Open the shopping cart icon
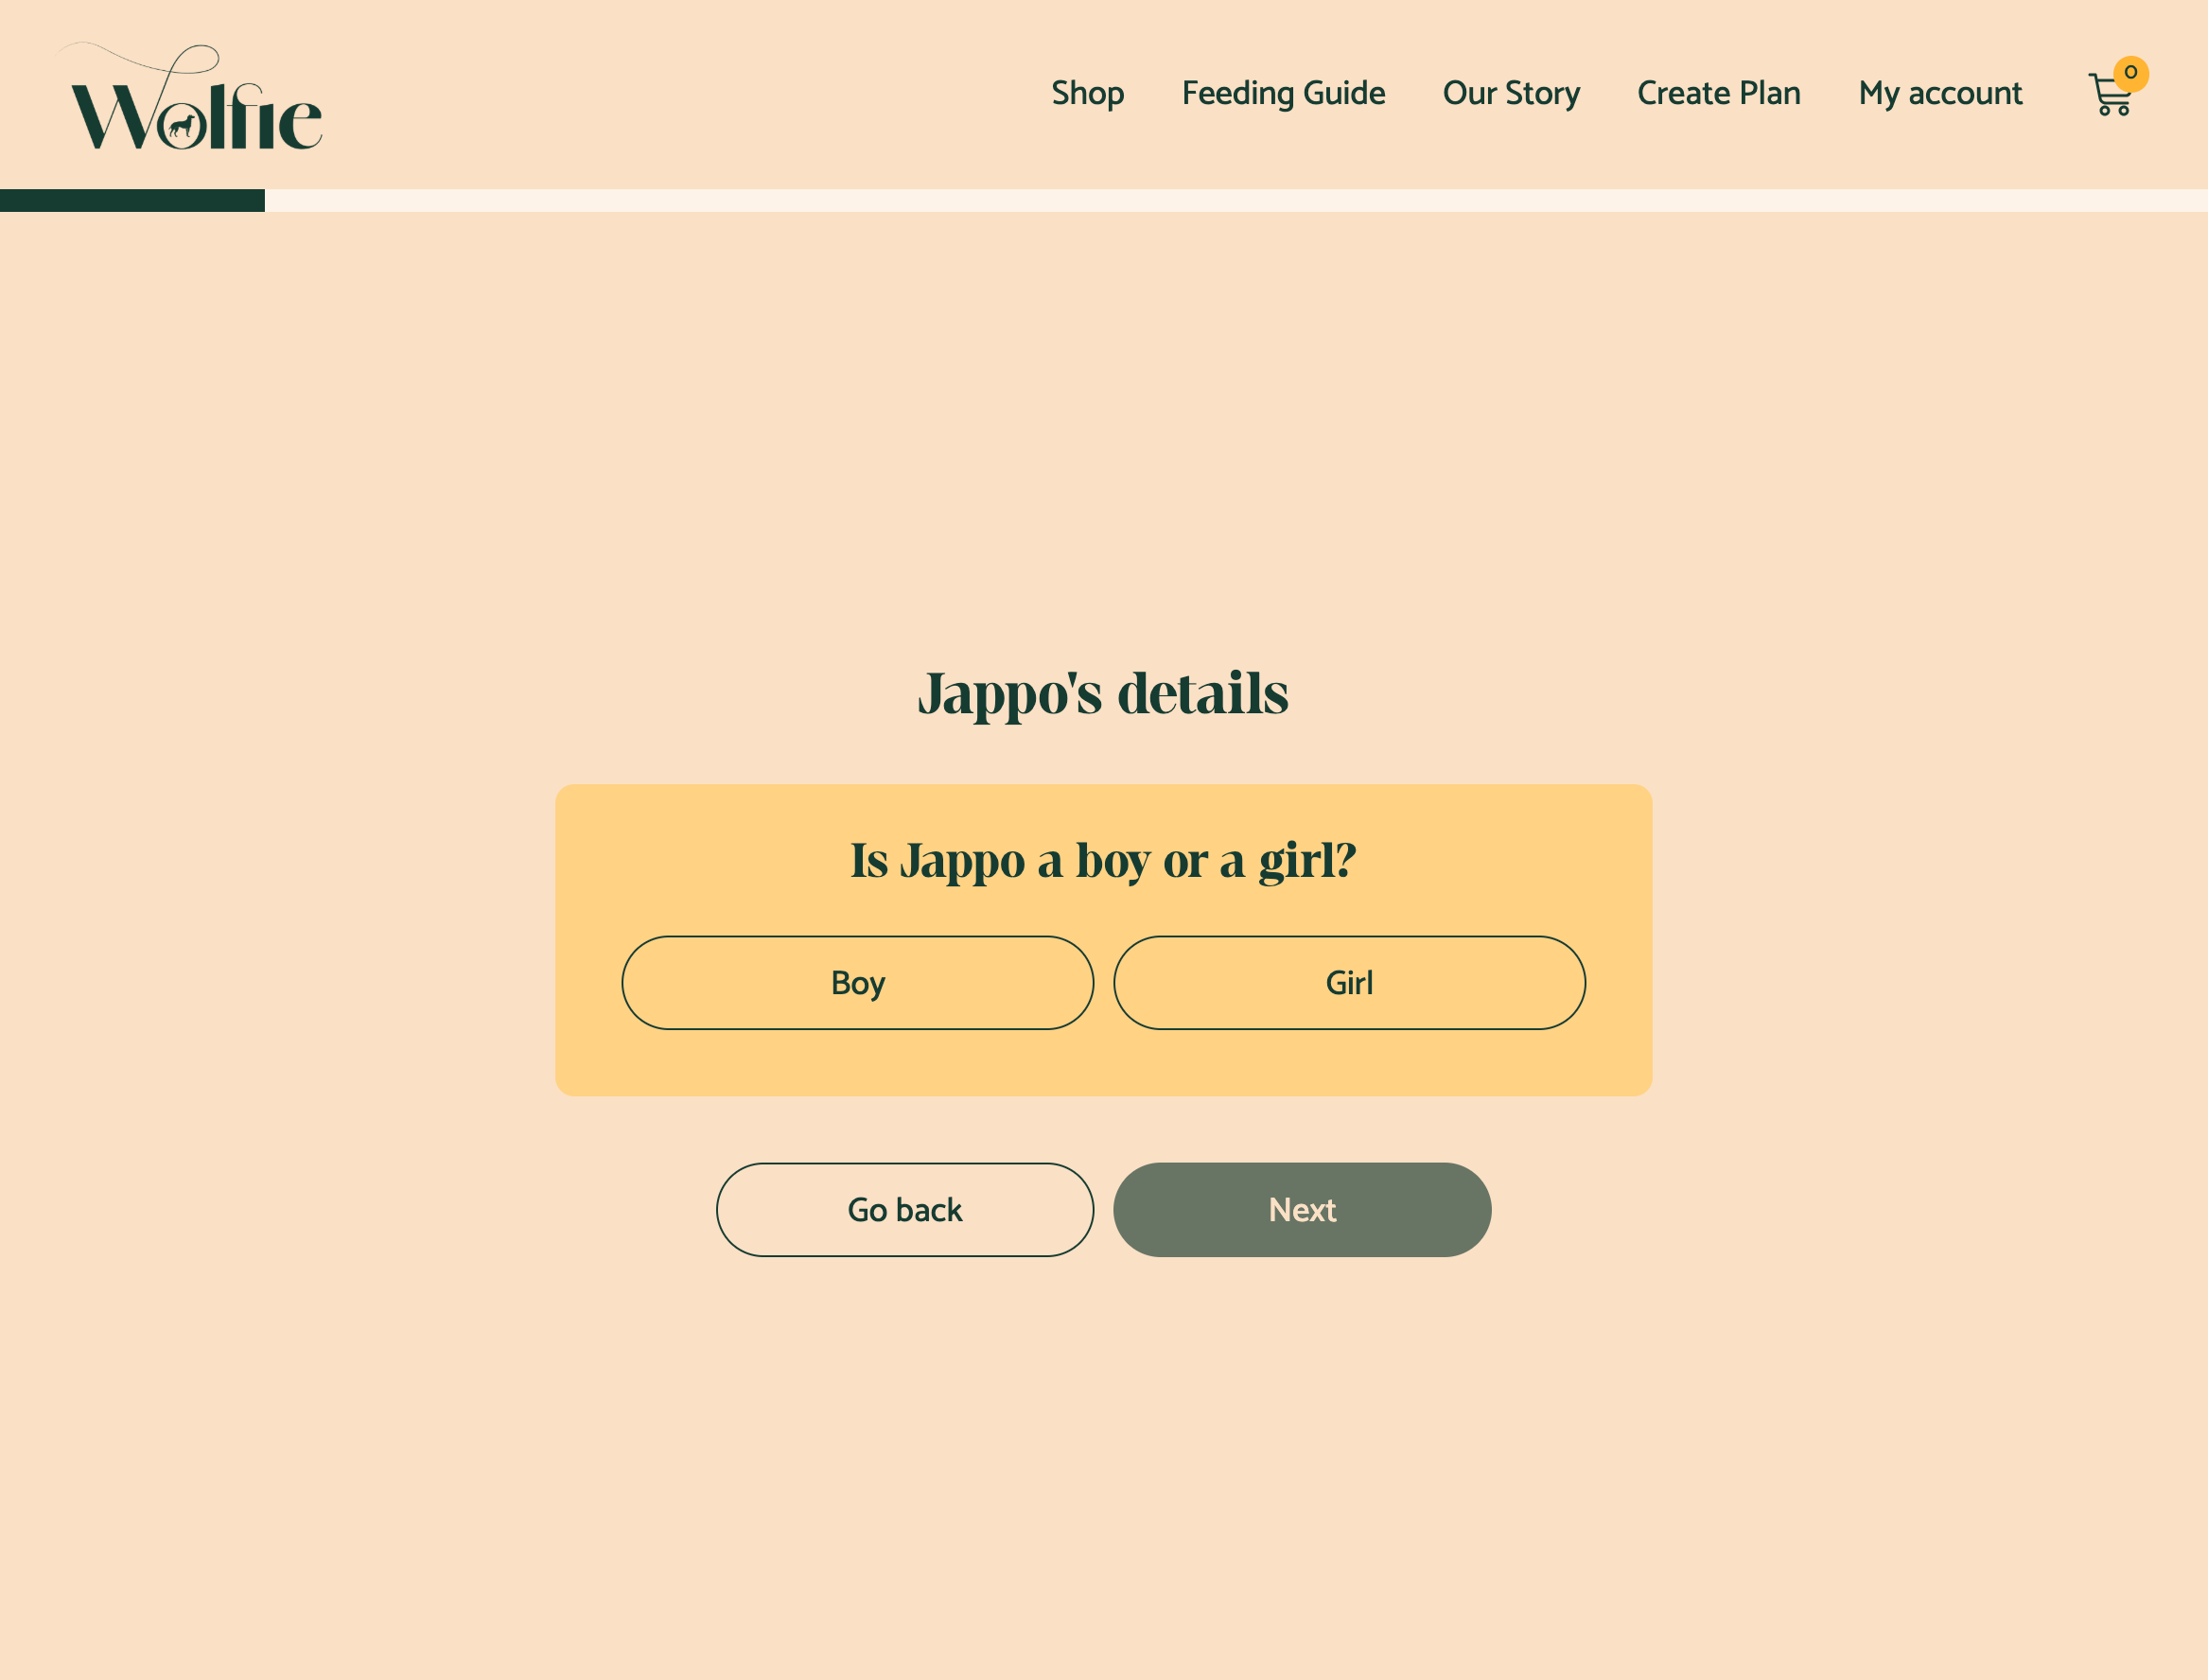 tap(2109, 97)
